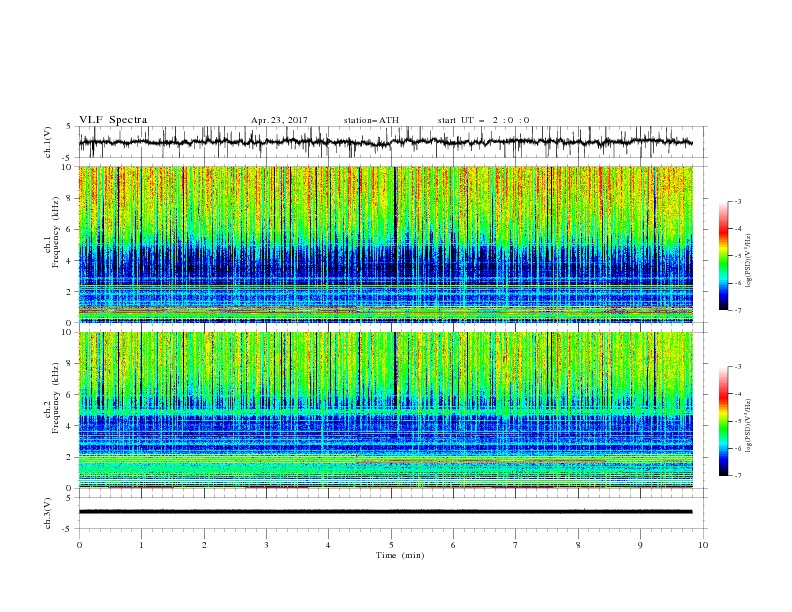Click the time axis tick label "2"
Image resolution: width=792 pixels, height=612 pixels.
(204, 545)
